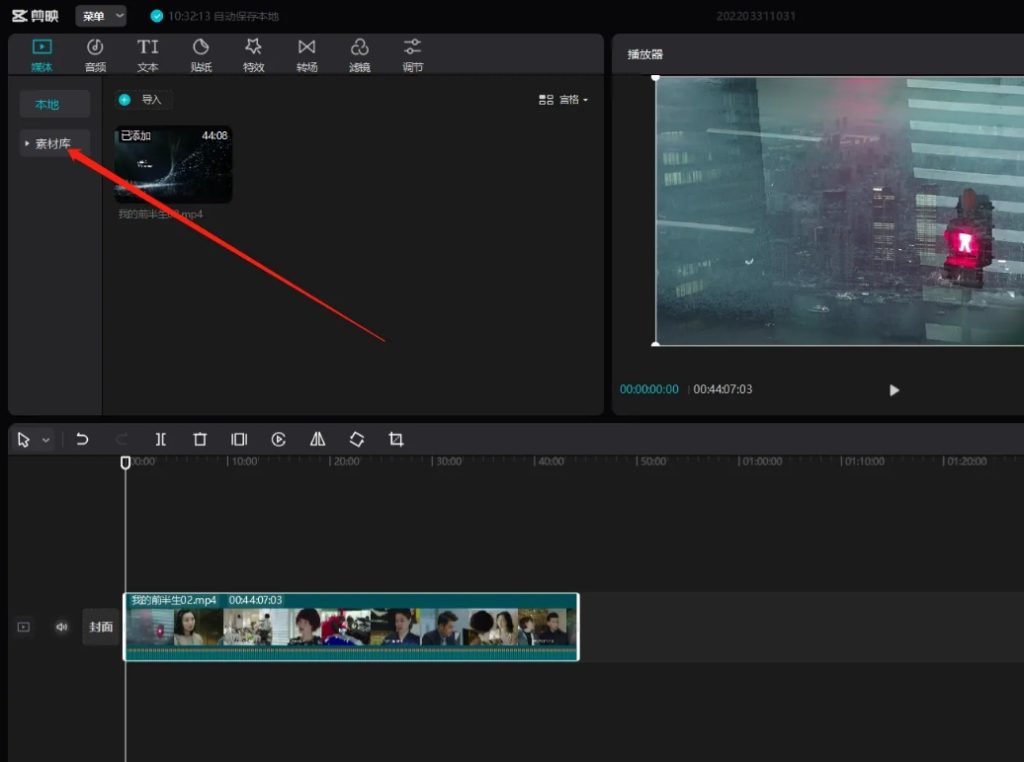1024x762 pixels.
Task: Open the 转场 transitions tab
Action: click(x=307, y=55)
